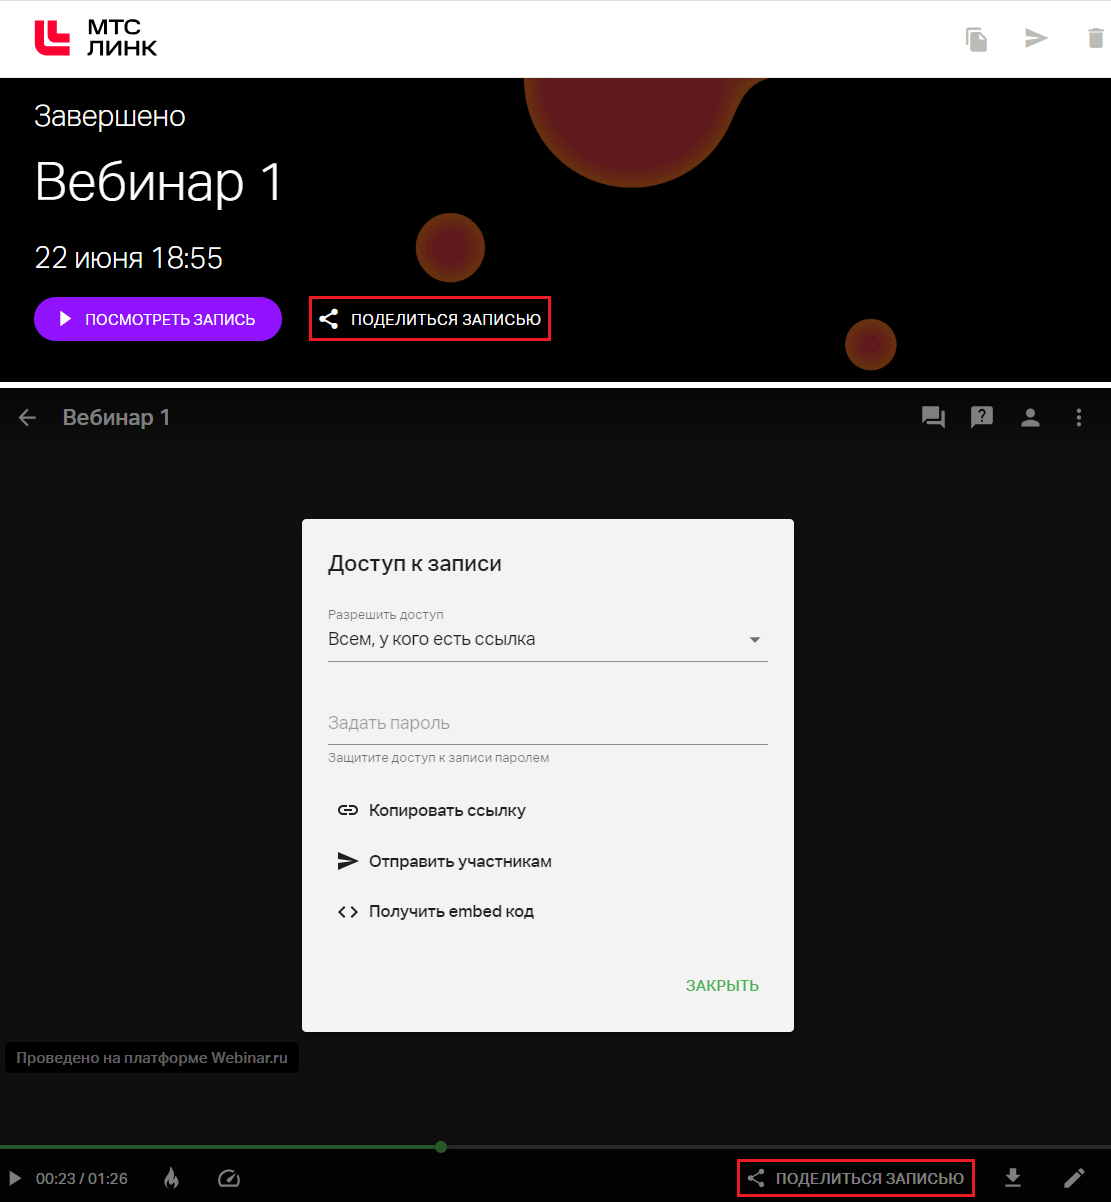
Task: Expand the Разрешить доступ dropdown
Action: click(x=548, y=640)
